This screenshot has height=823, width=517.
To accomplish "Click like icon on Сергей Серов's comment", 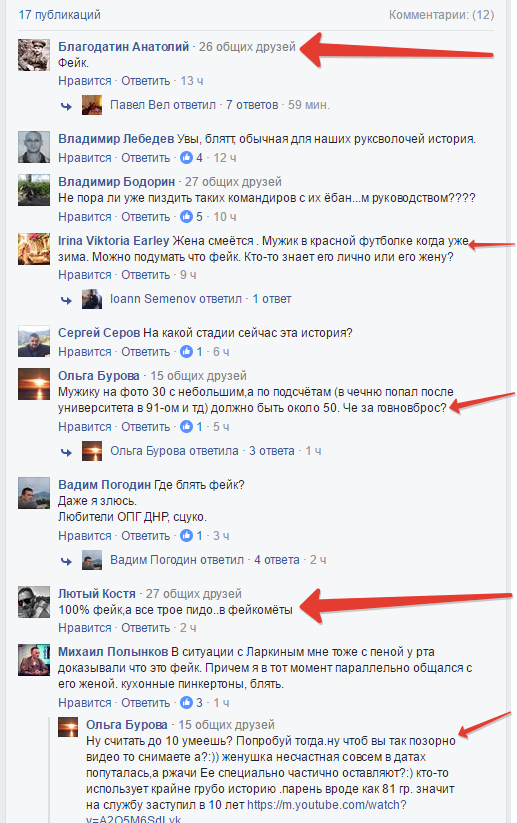I will pos(186,352).
